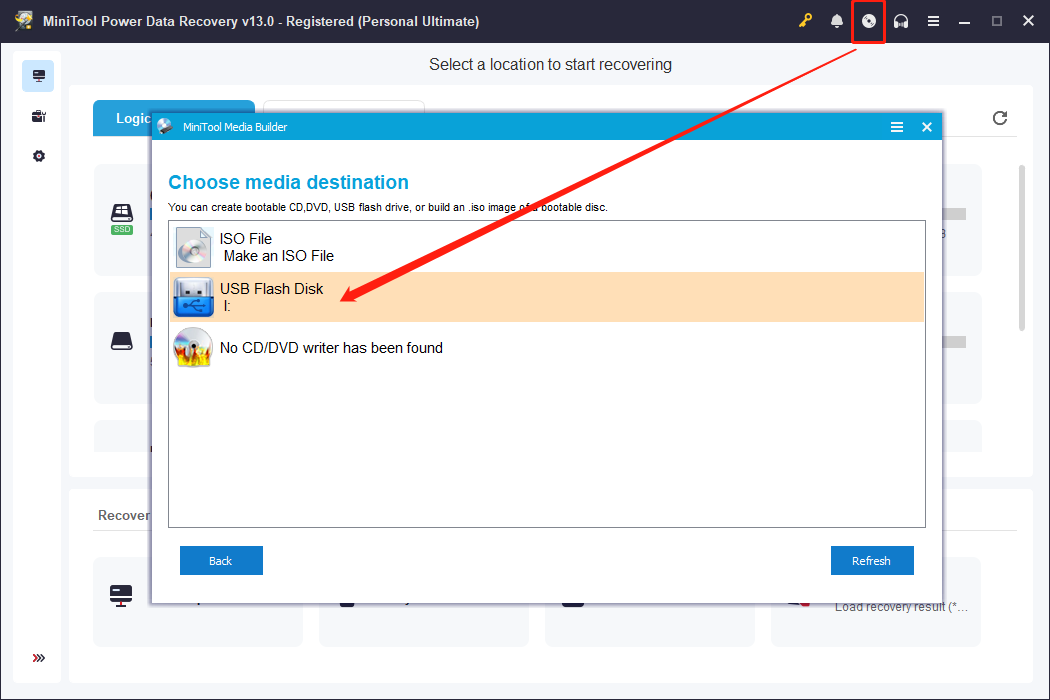Click the desktop recovery icon at bottom left
The height and width of the screenshot is (700, 1050).
coord(121,595)
